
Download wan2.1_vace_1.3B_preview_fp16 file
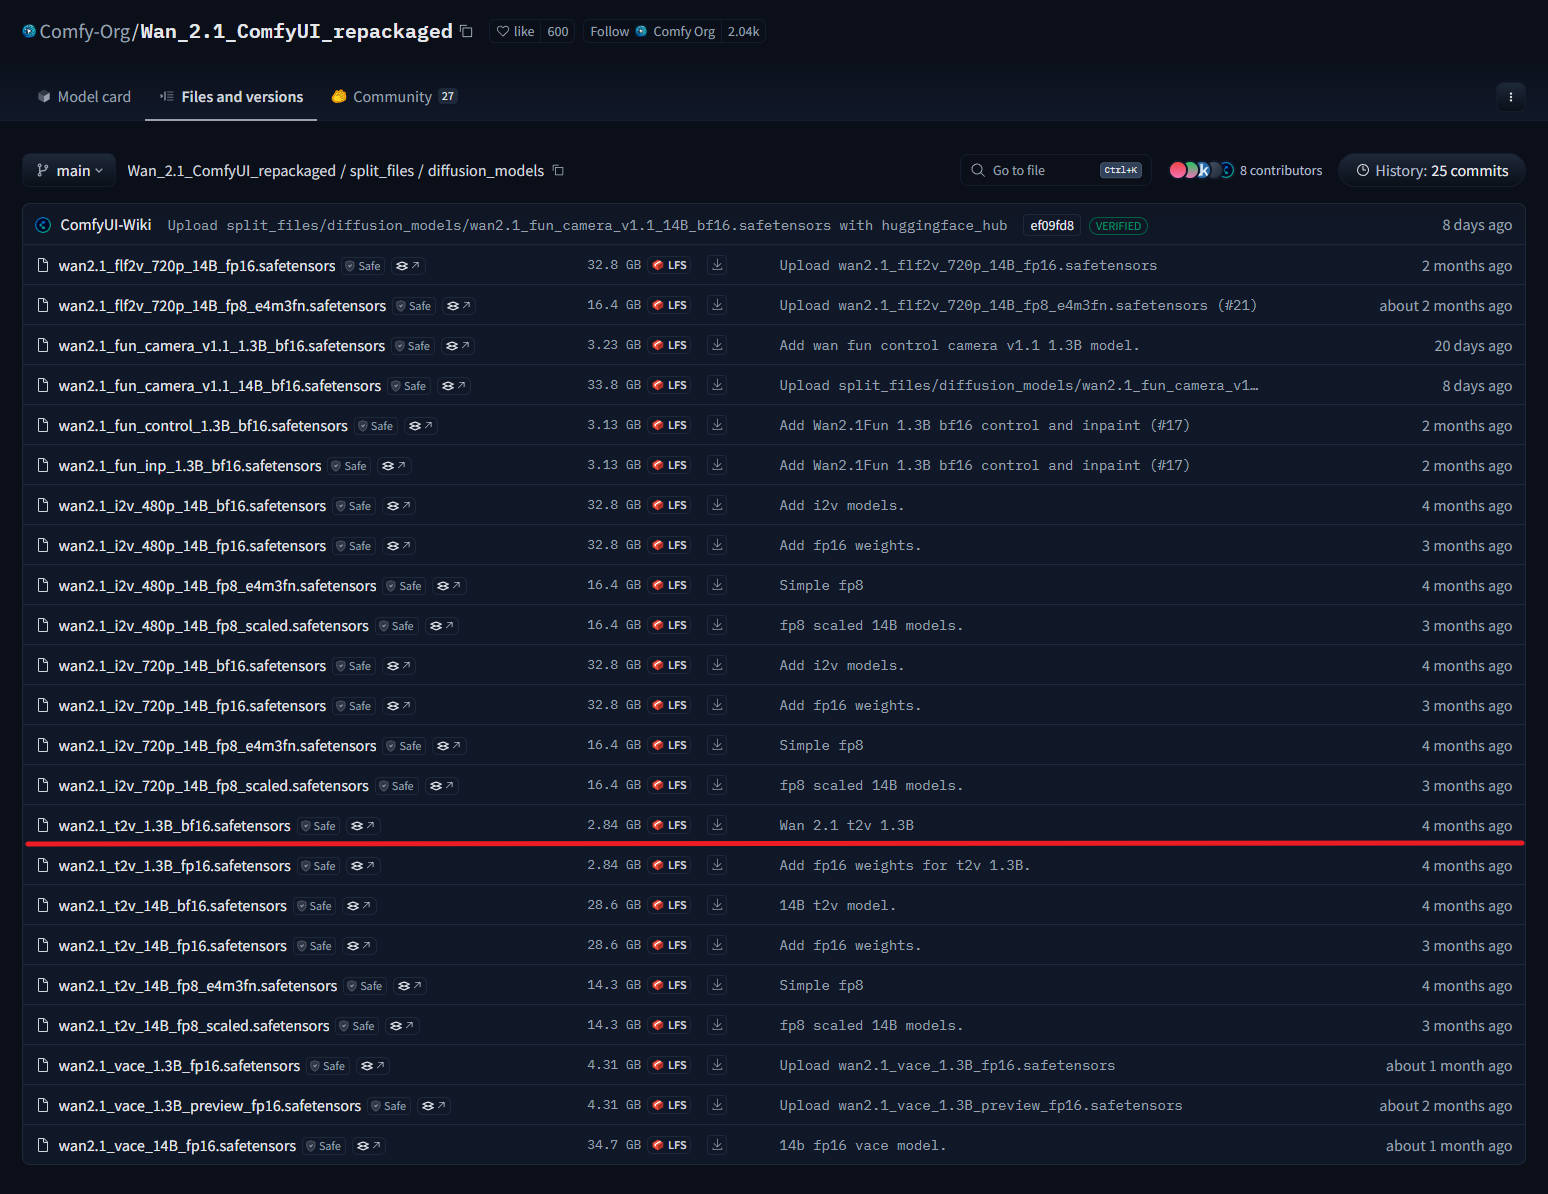717,1105
